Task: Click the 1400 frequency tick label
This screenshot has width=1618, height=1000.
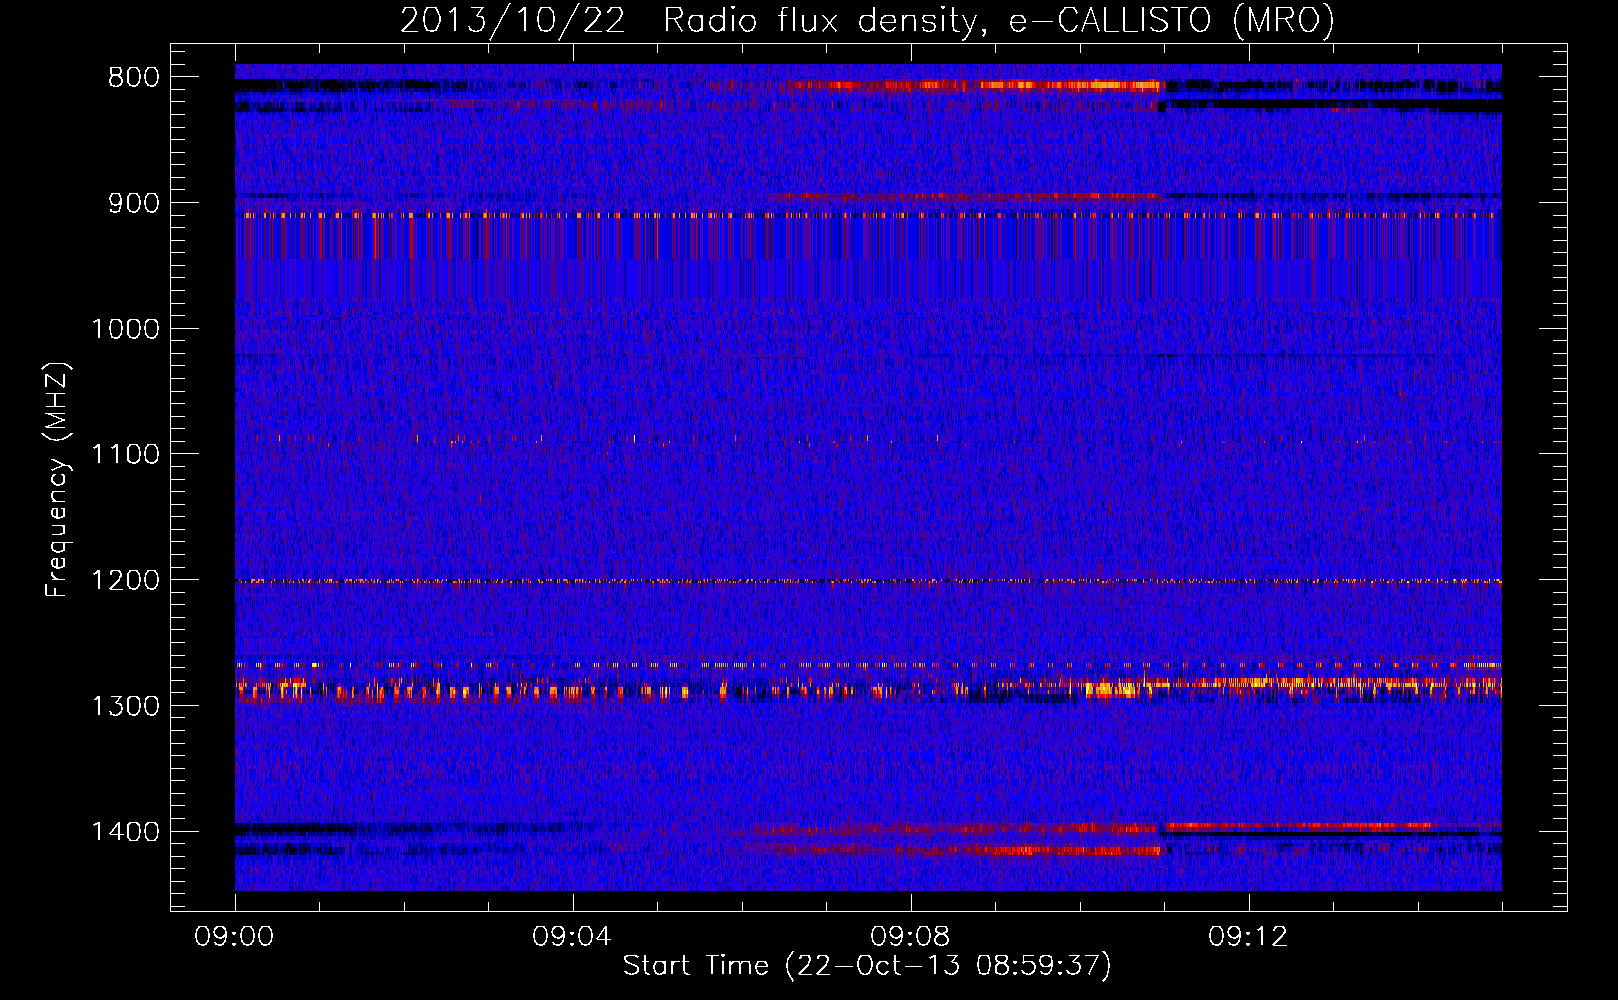Action: [x=126, y=832]
